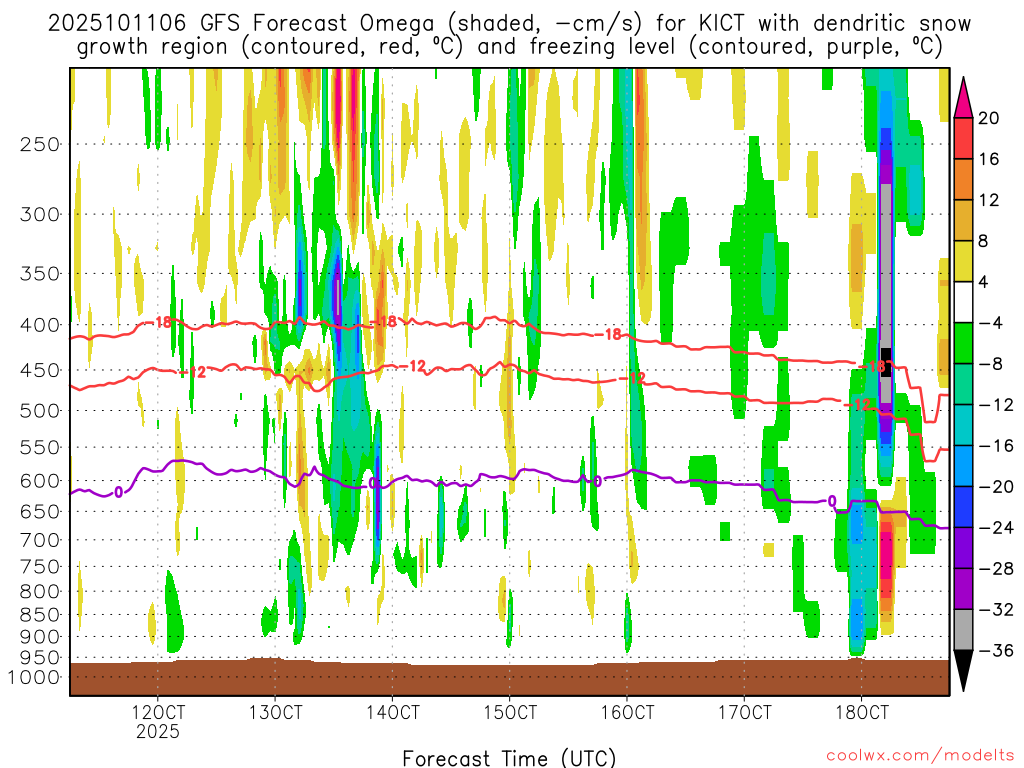Screen dimensions: 1024x768
Task: Click the 900 pressure level label
Action: [x=40, y=636]
